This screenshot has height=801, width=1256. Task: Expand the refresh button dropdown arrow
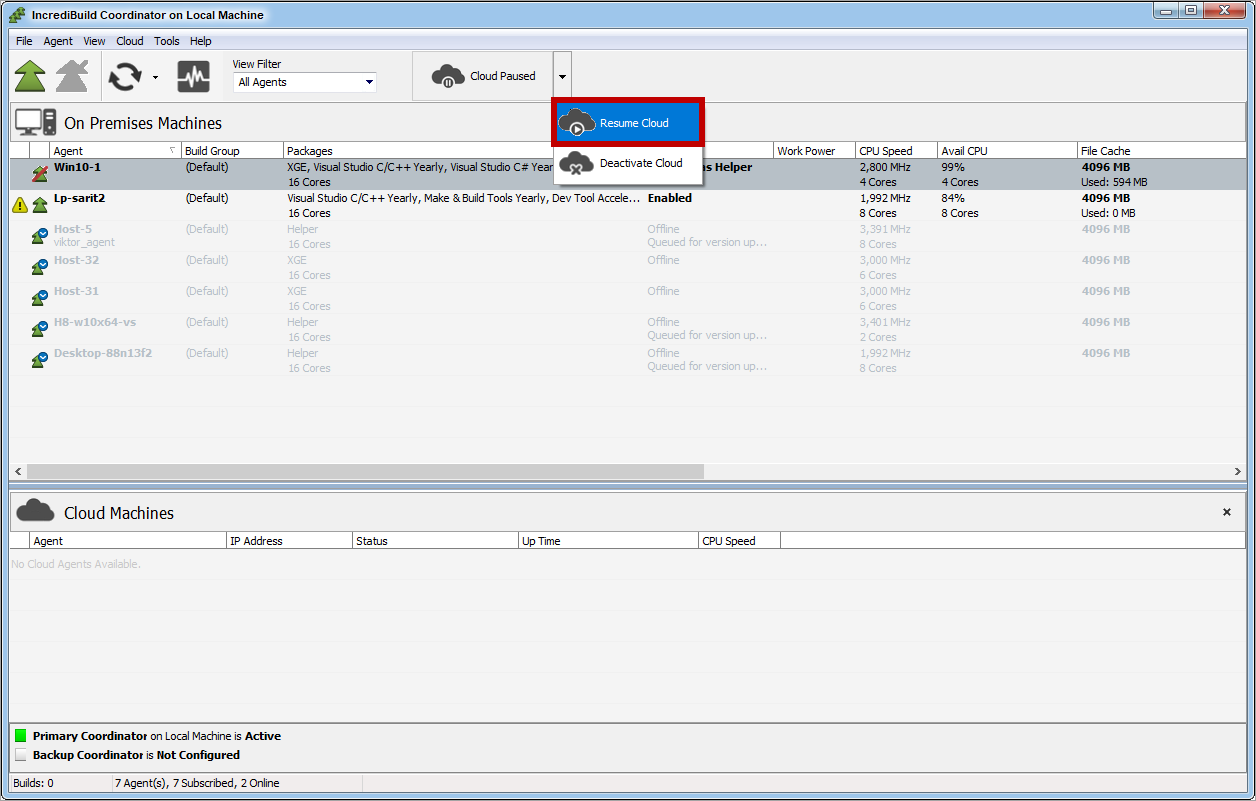[155, 77]
